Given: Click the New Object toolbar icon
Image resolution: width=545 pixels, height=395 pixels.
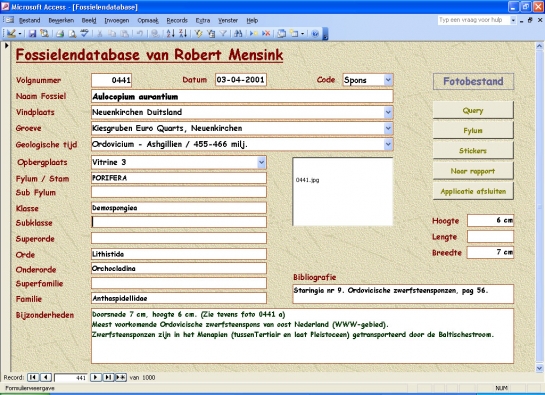Looking at the screenshot, I should pos(294,33).
